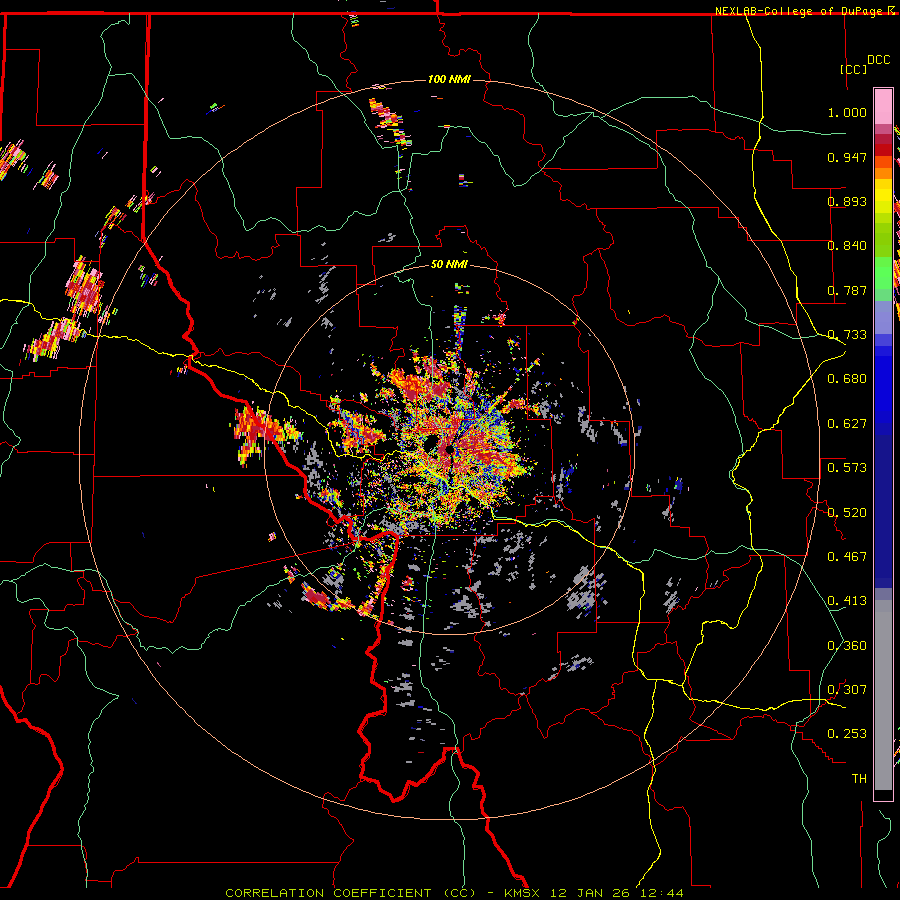The height and width of the screenshot is (900, 900).
Task: Click the 0.520 scale value
Action: pos(847,513)
